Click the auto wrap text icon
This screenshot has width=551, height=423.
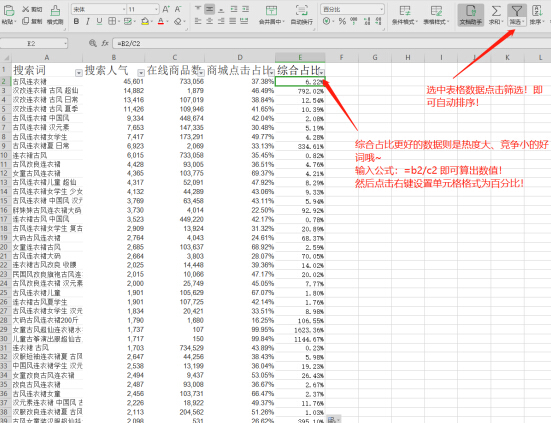pyautogui.click(x=302, y=11)
